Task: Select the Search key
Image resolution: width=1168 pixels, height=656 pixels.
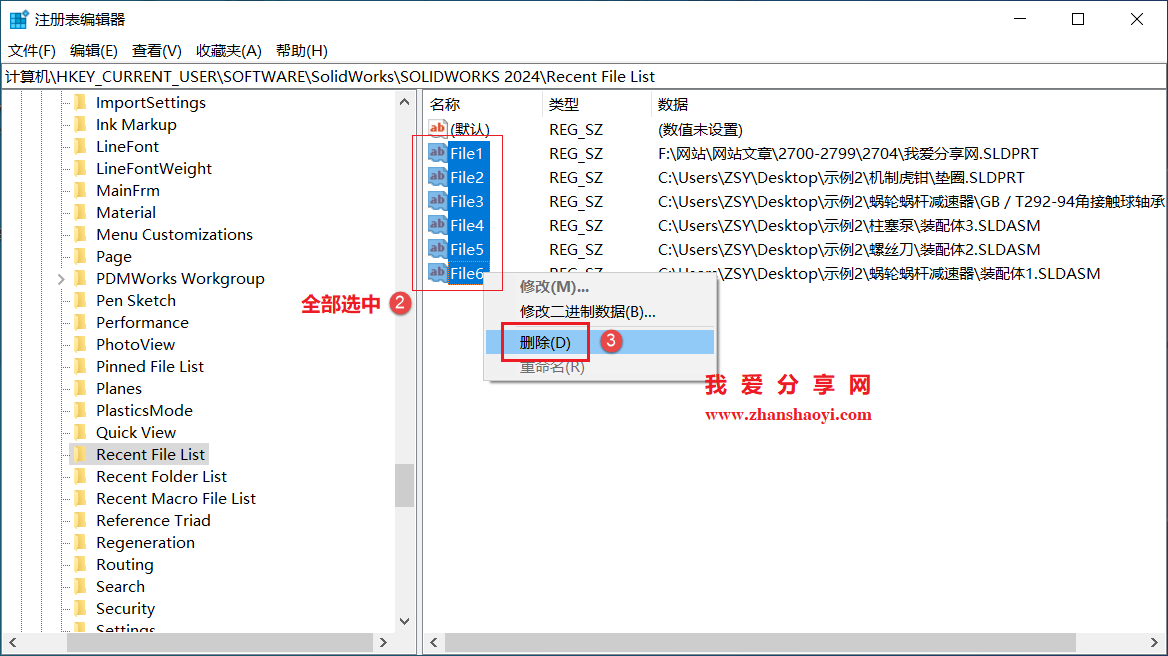Action: (120, 587)
